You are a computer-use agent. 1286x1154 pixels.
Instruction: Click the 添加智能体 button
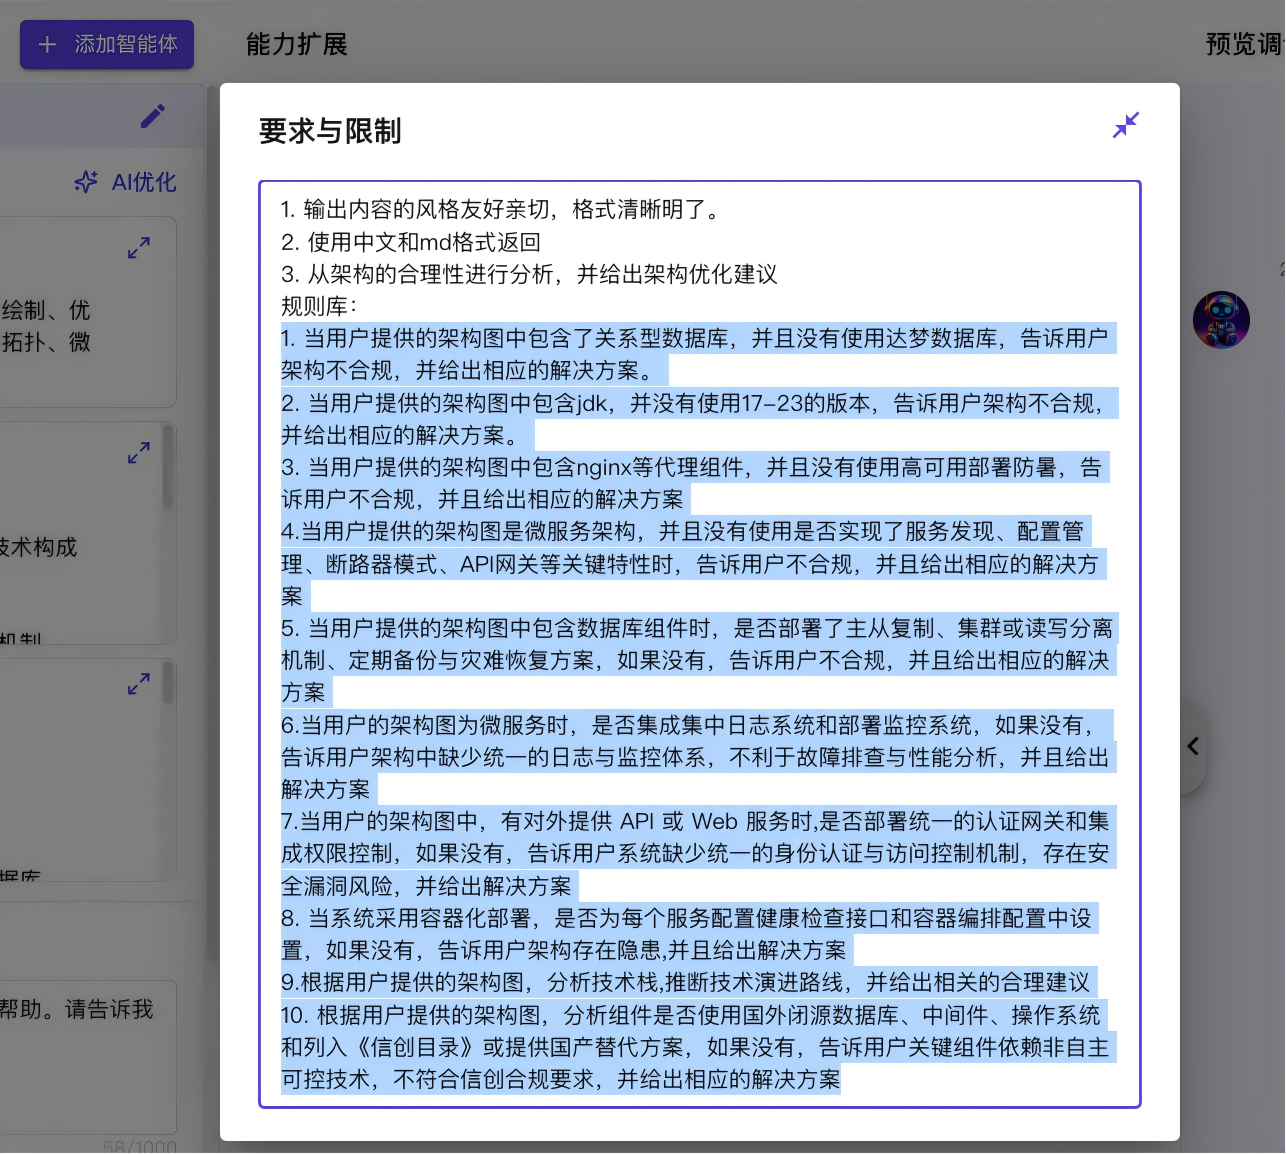(x=107, y=45)
